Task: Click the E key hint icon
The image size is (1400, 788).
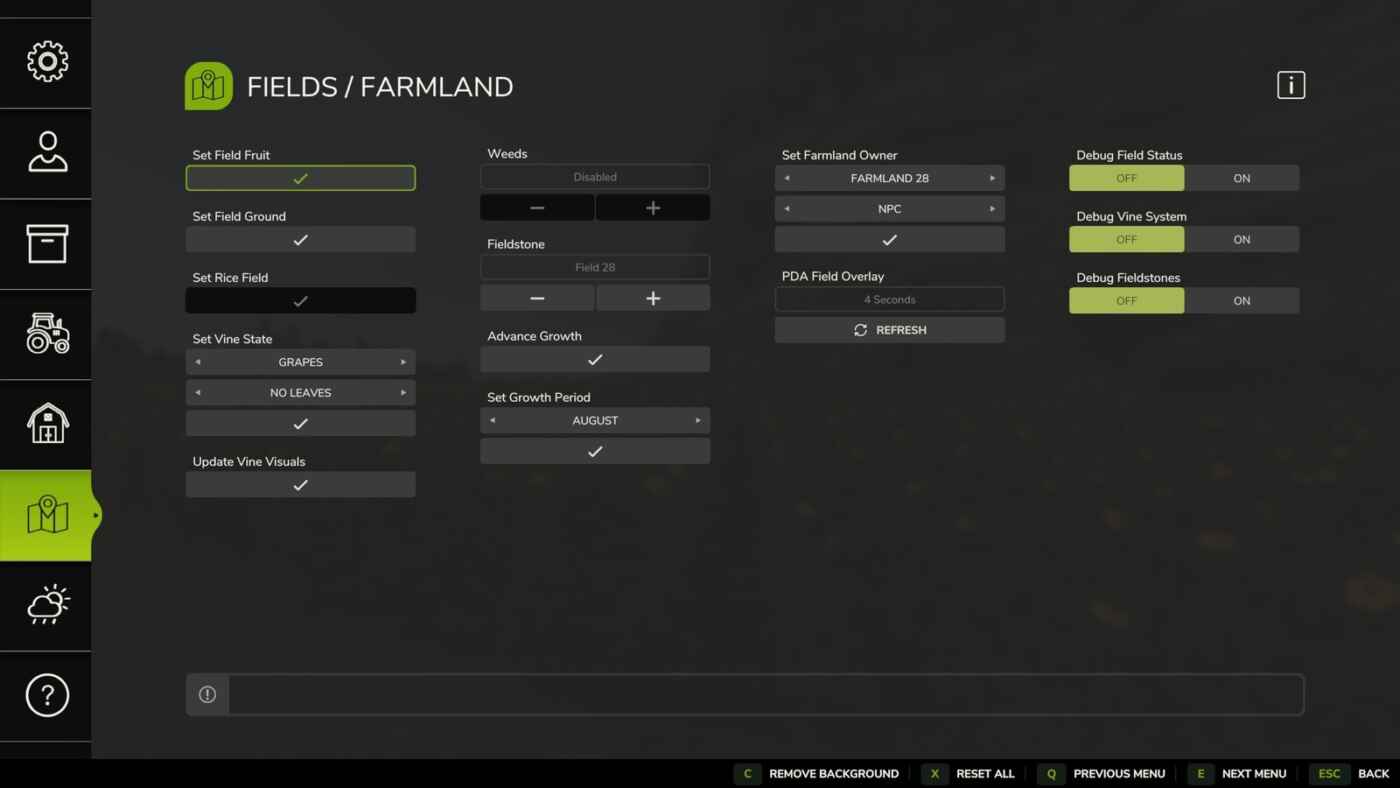Action: [1200, 774]
